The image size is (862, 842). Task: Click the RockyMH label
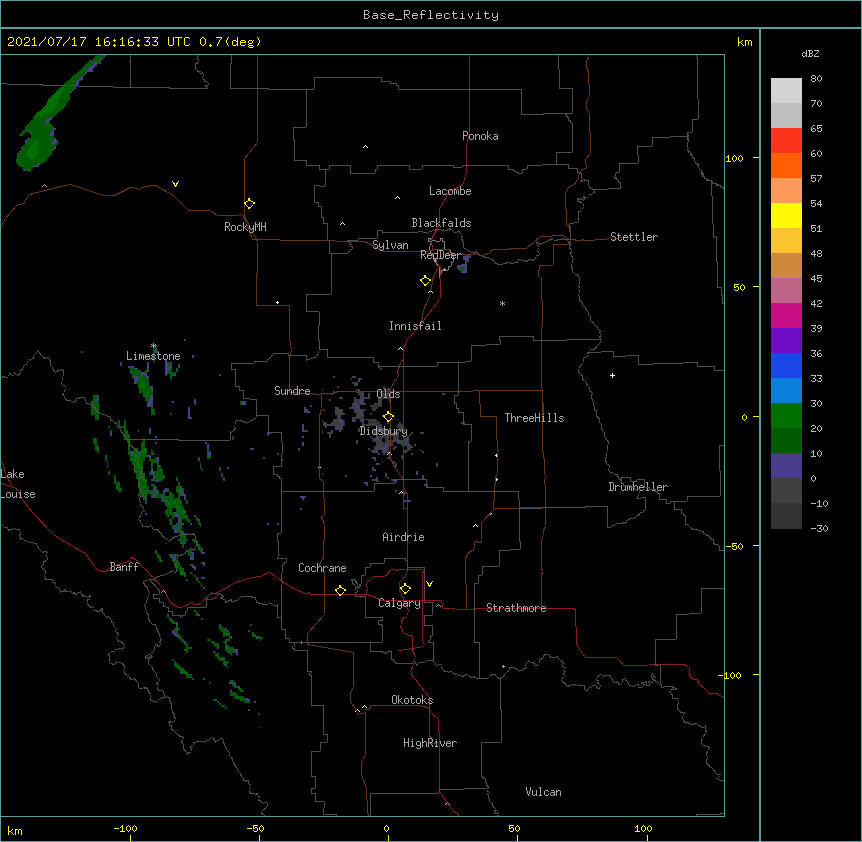click(x=245, y=227)
